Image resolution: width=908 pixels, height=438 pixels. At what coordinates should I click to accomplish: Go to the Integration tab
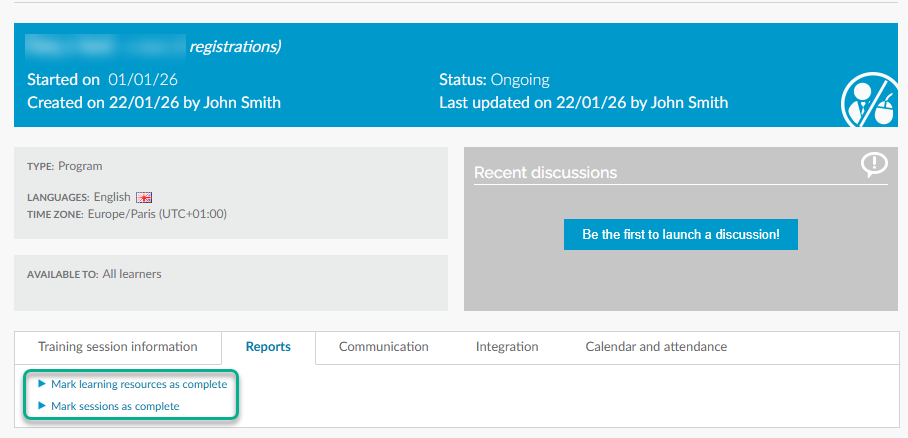coord(506,347)
